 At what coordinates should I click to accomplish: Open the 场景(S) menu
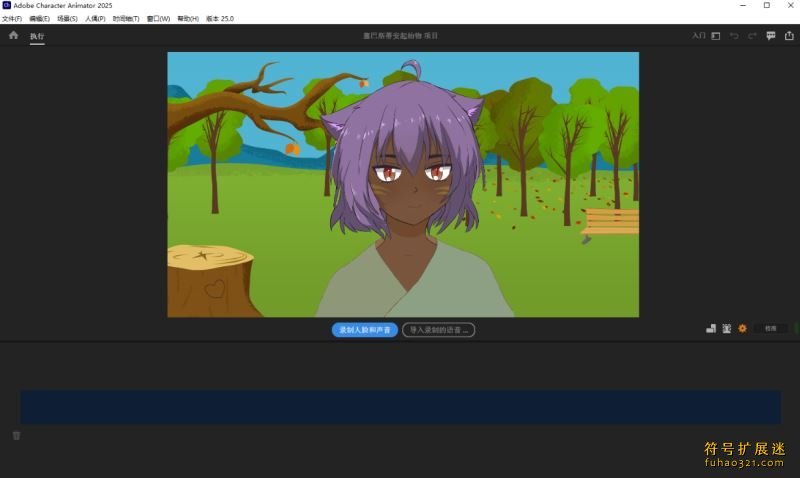(x=67, y=19)
